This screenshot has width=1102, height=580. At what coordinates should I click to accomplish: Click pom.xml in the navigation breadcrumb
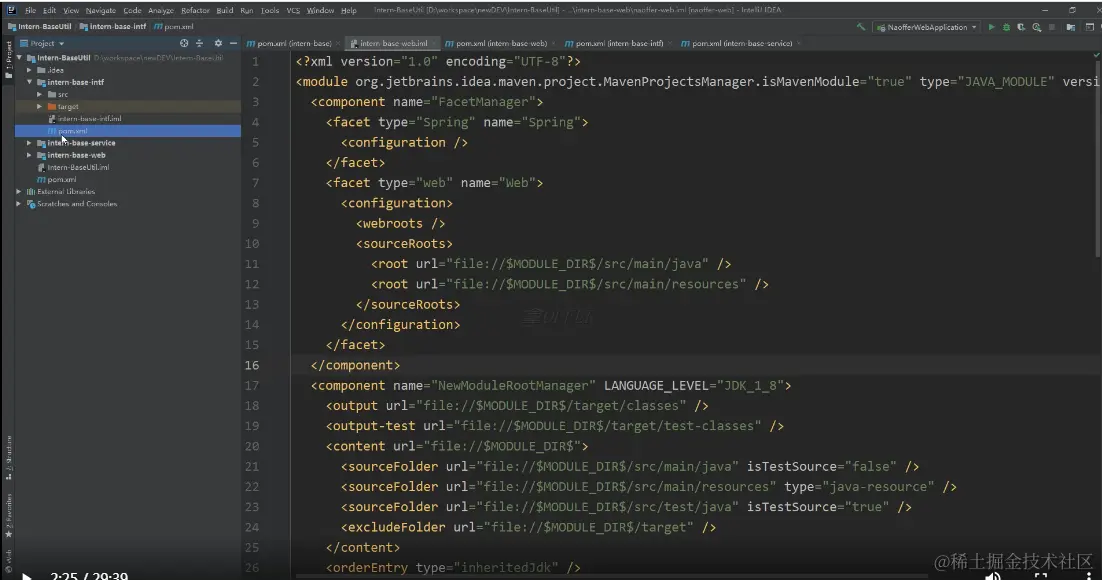174,27
